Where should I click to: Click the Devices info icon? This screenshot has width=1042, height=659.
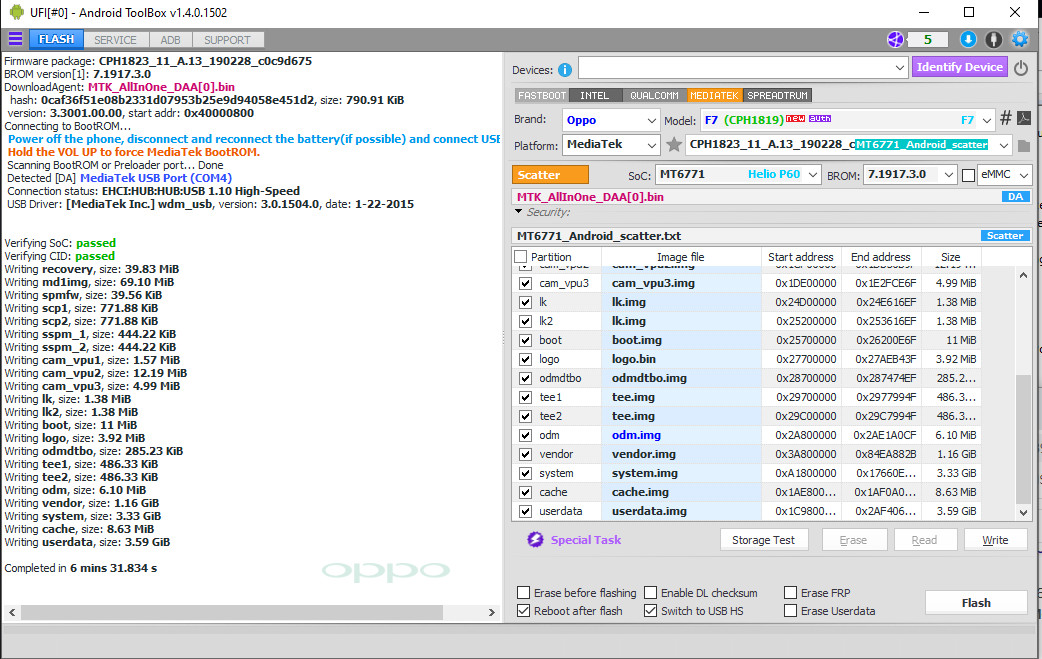565,69
